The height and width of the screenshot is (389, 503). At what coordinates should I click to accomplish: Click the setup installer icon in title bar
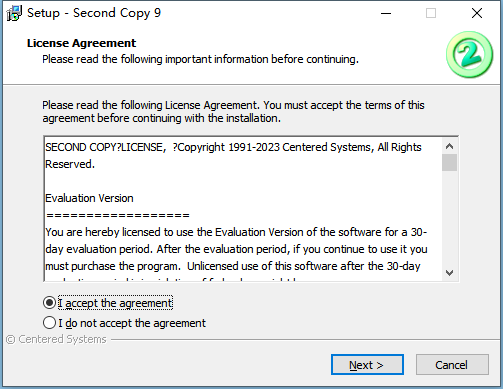tap(14, 13)
